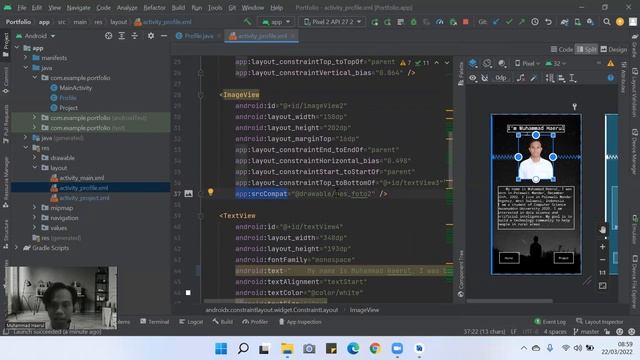
Task: Expand the drawable folder
Action: point(35,158)
